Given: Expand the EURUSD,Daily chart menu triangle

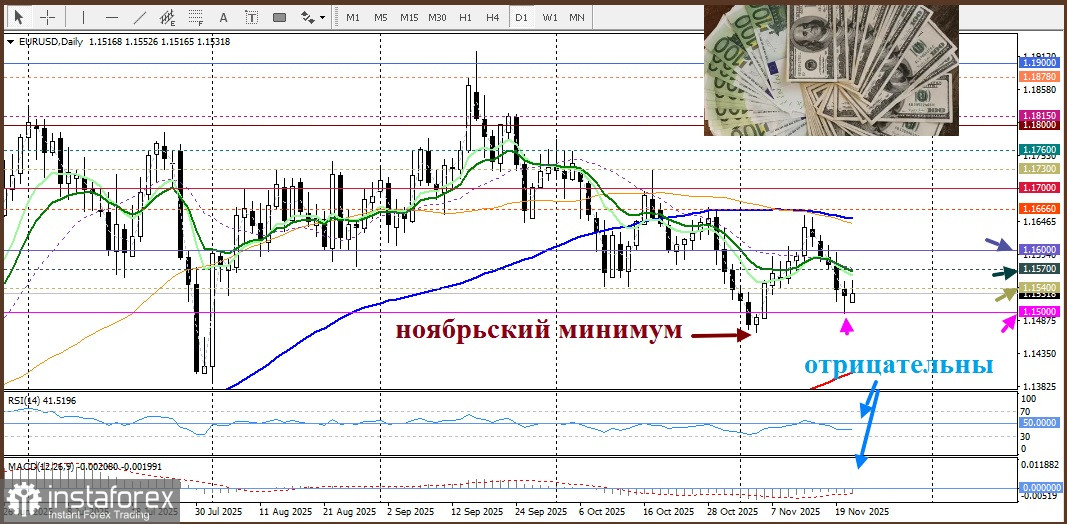Looking at the screenshot, I should (x=10, y=42).
